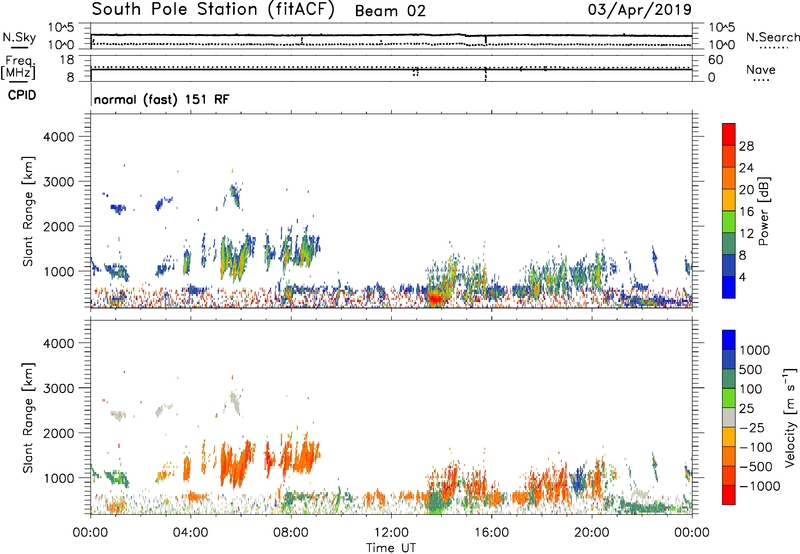The height and width of the screenshot is (554, 800).
Task: Click 'Time UT' axis label
Action: point(391,548)
